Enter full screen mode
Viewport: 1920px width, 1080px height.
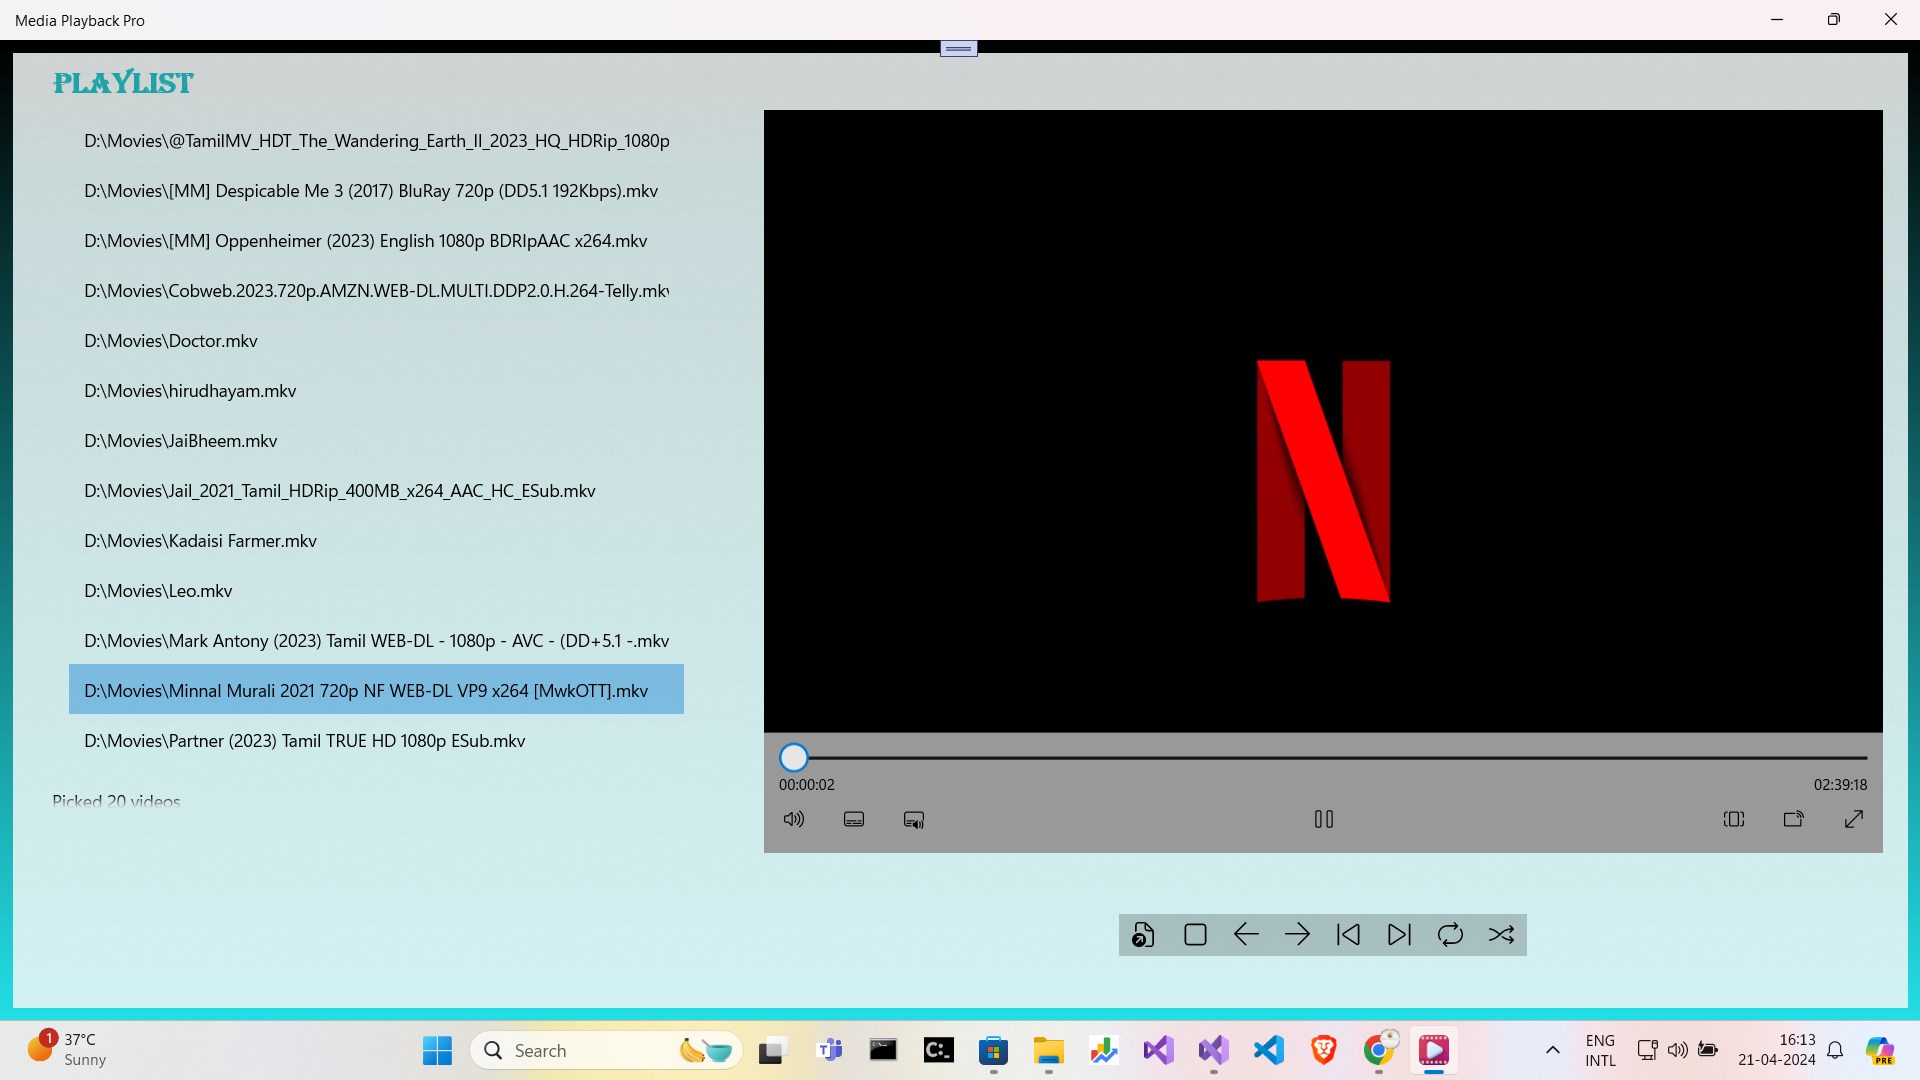[x=1854, y=820]
